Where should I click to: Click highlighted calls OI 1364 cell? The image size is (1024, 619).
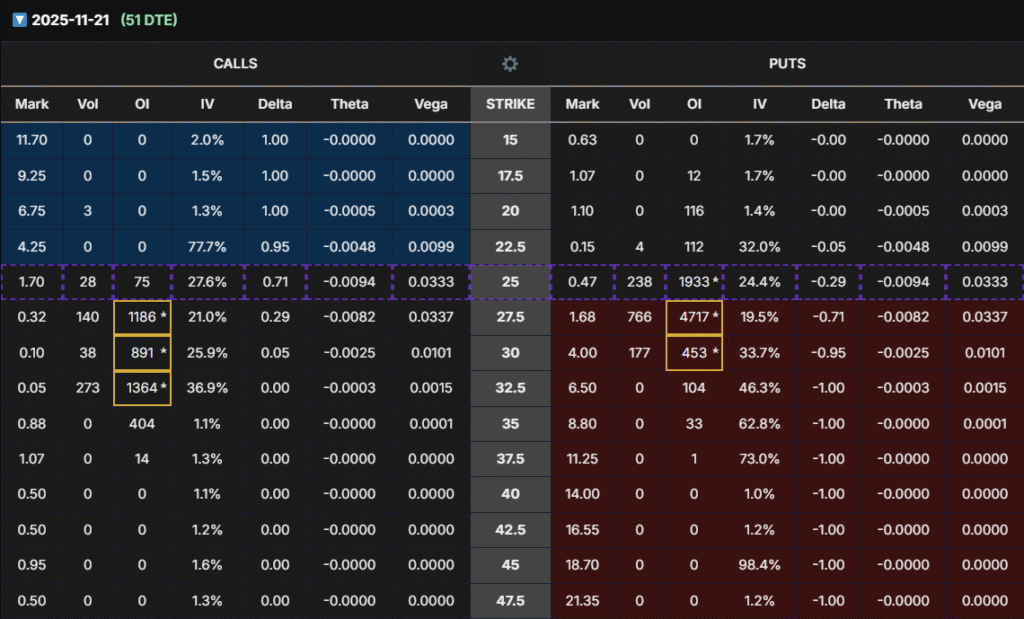[x=142, y=387]
